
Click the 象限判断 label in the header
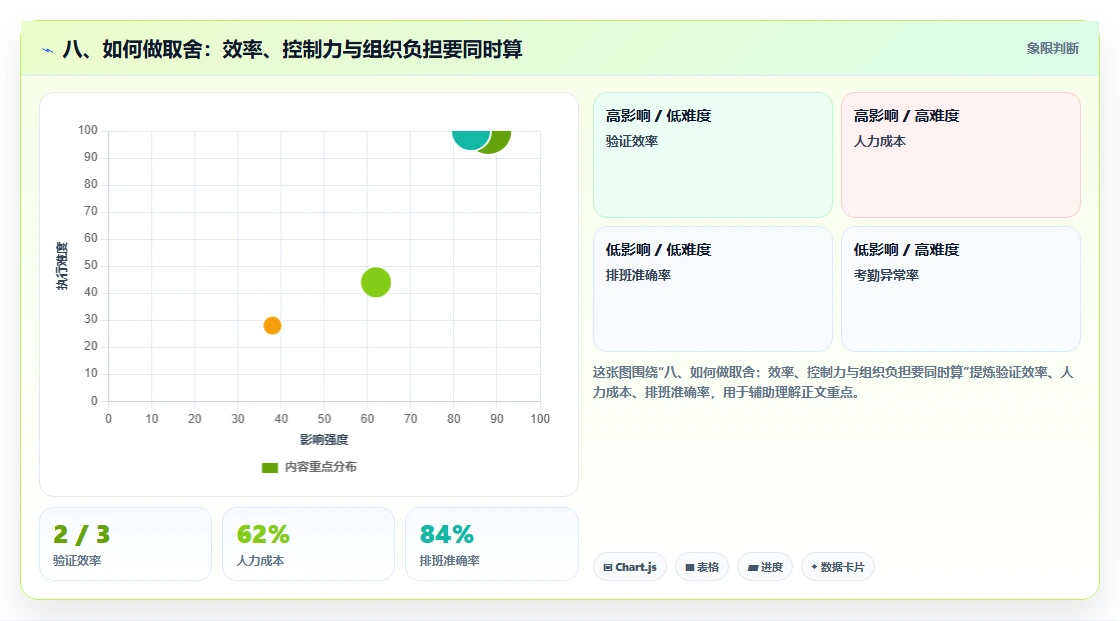1052,48
